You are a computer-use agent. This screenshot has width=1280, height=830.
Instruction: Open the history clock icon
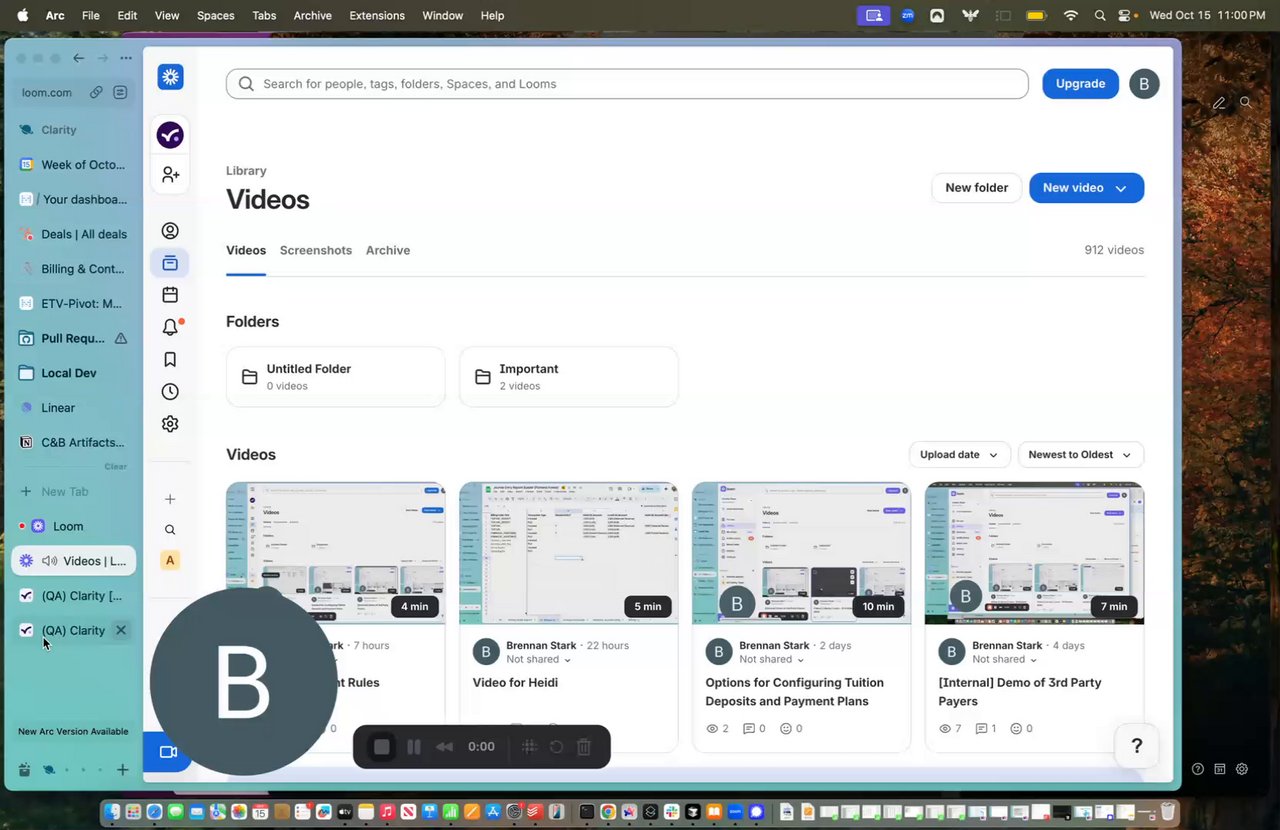tap(170, 391)
